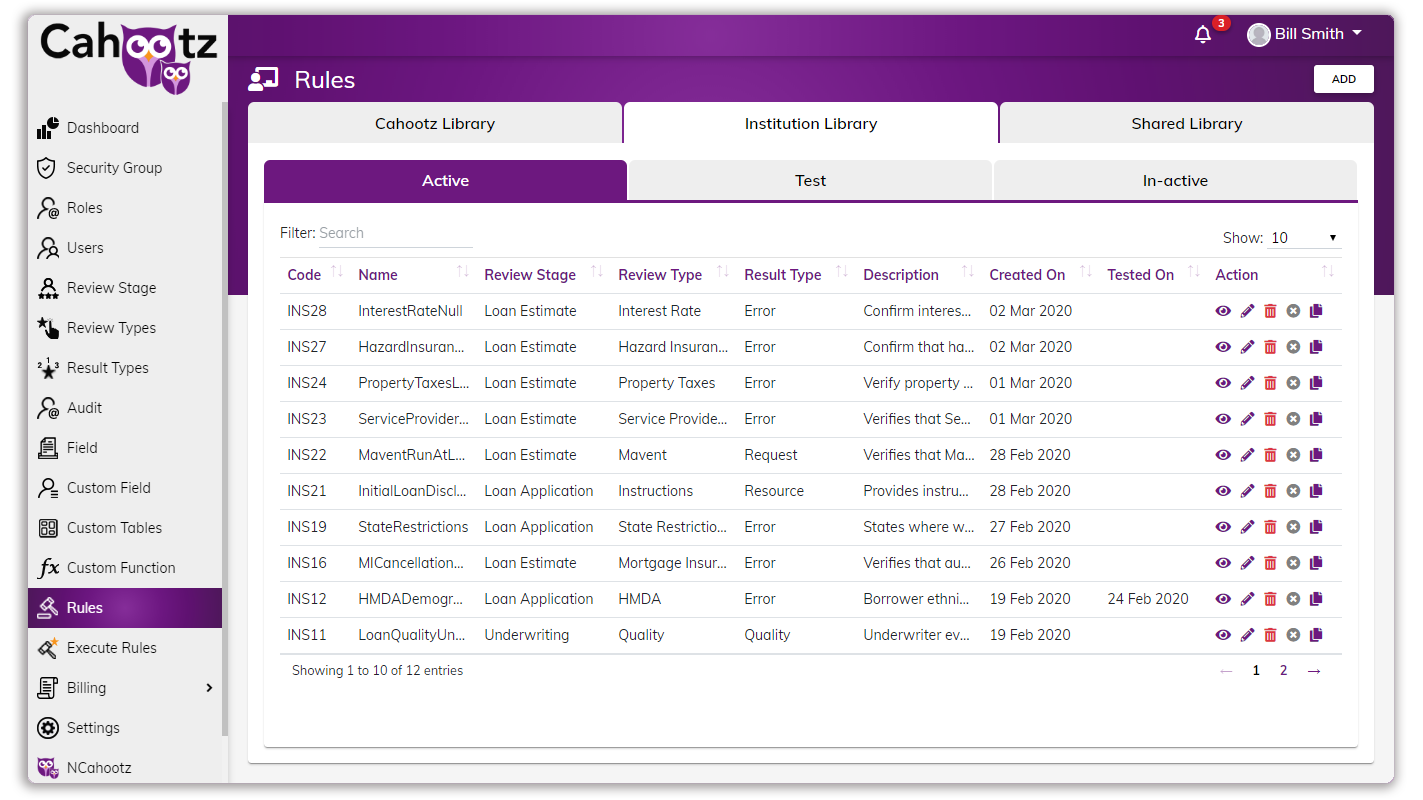Click the Filter search input
The width and height of the screenshot is (1423, 800).
[x=396, y=233]
